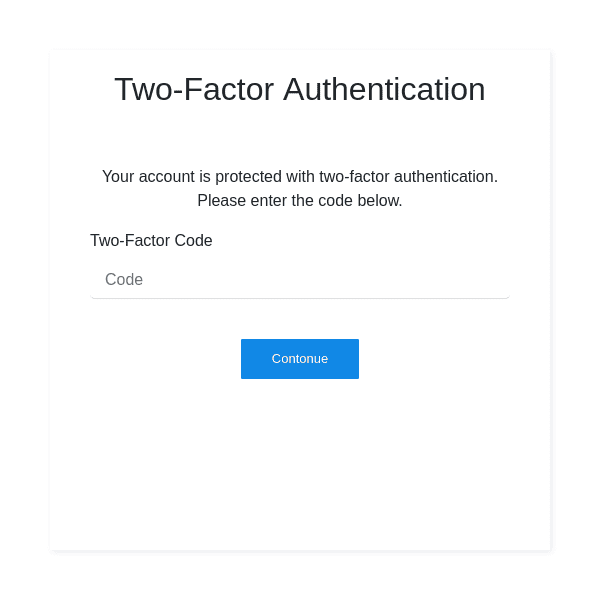Place cursor in the field under Two-Factor Code

(x=300, y=280)
